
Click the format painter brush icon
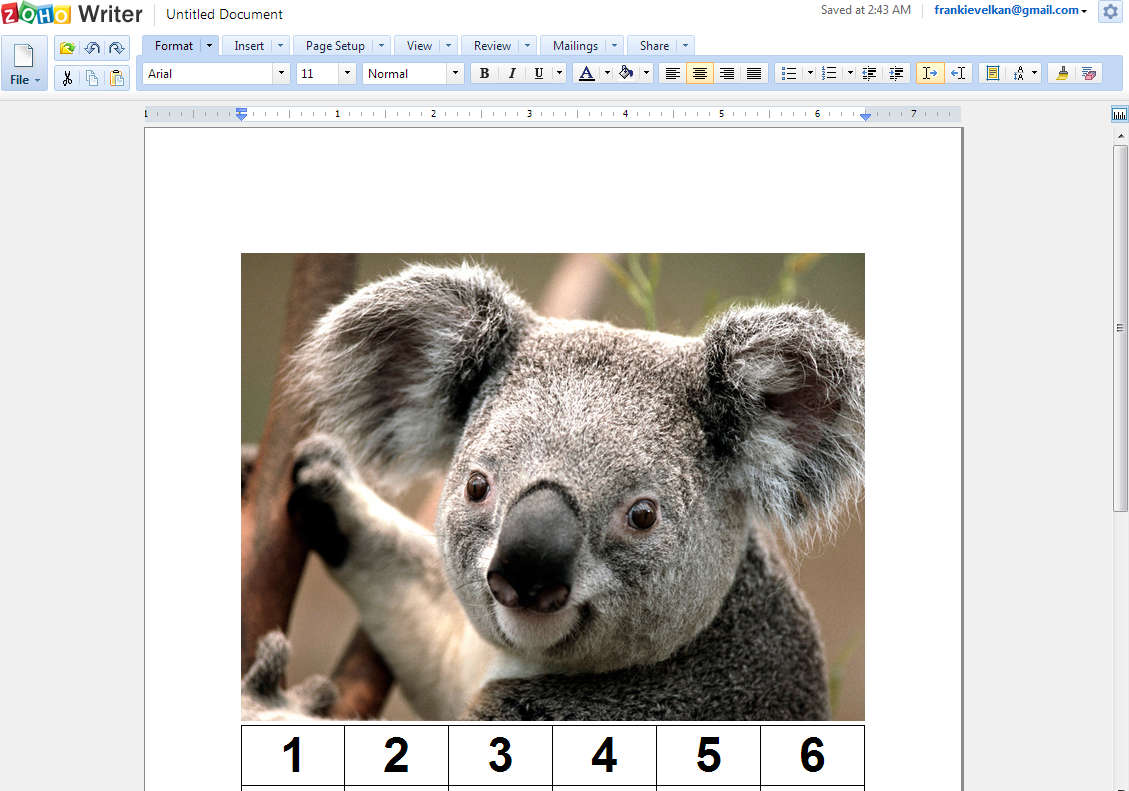[1062, 73]
